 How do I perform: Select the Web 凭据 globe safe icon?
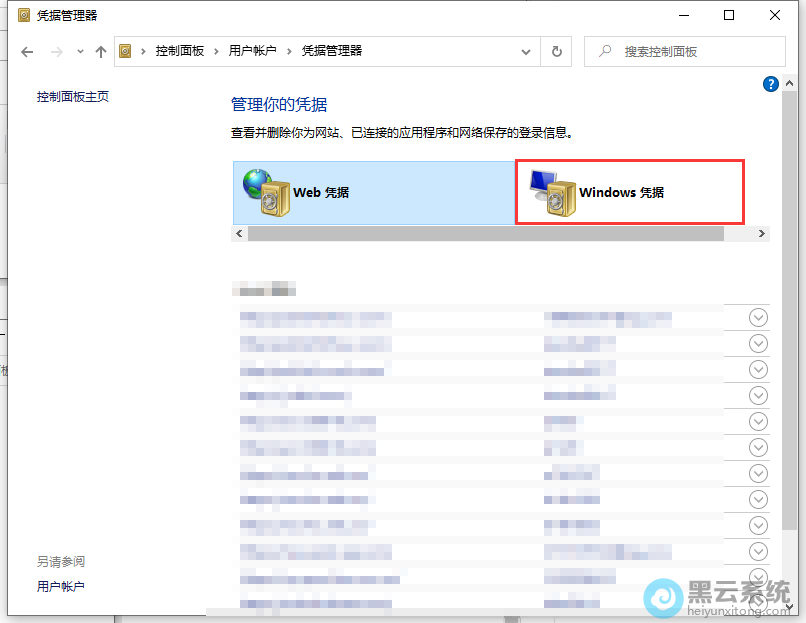tap(262, 192)
